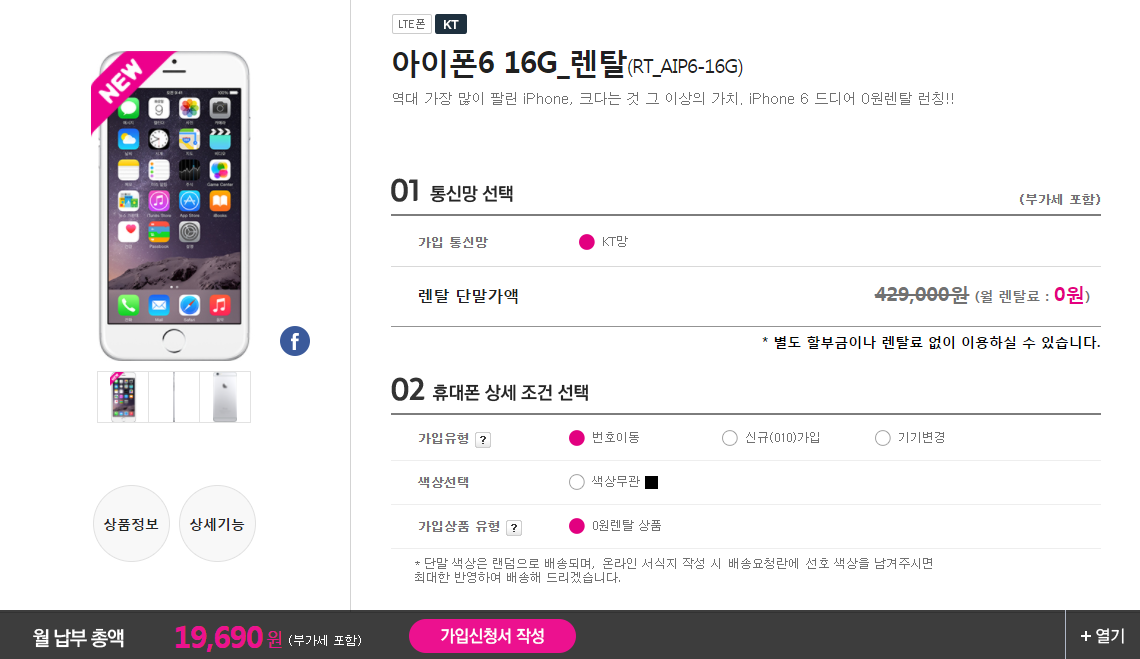Screen dimensions: 1140x659
Task: Select the 색상무관 color option
Action: (576, 482)
